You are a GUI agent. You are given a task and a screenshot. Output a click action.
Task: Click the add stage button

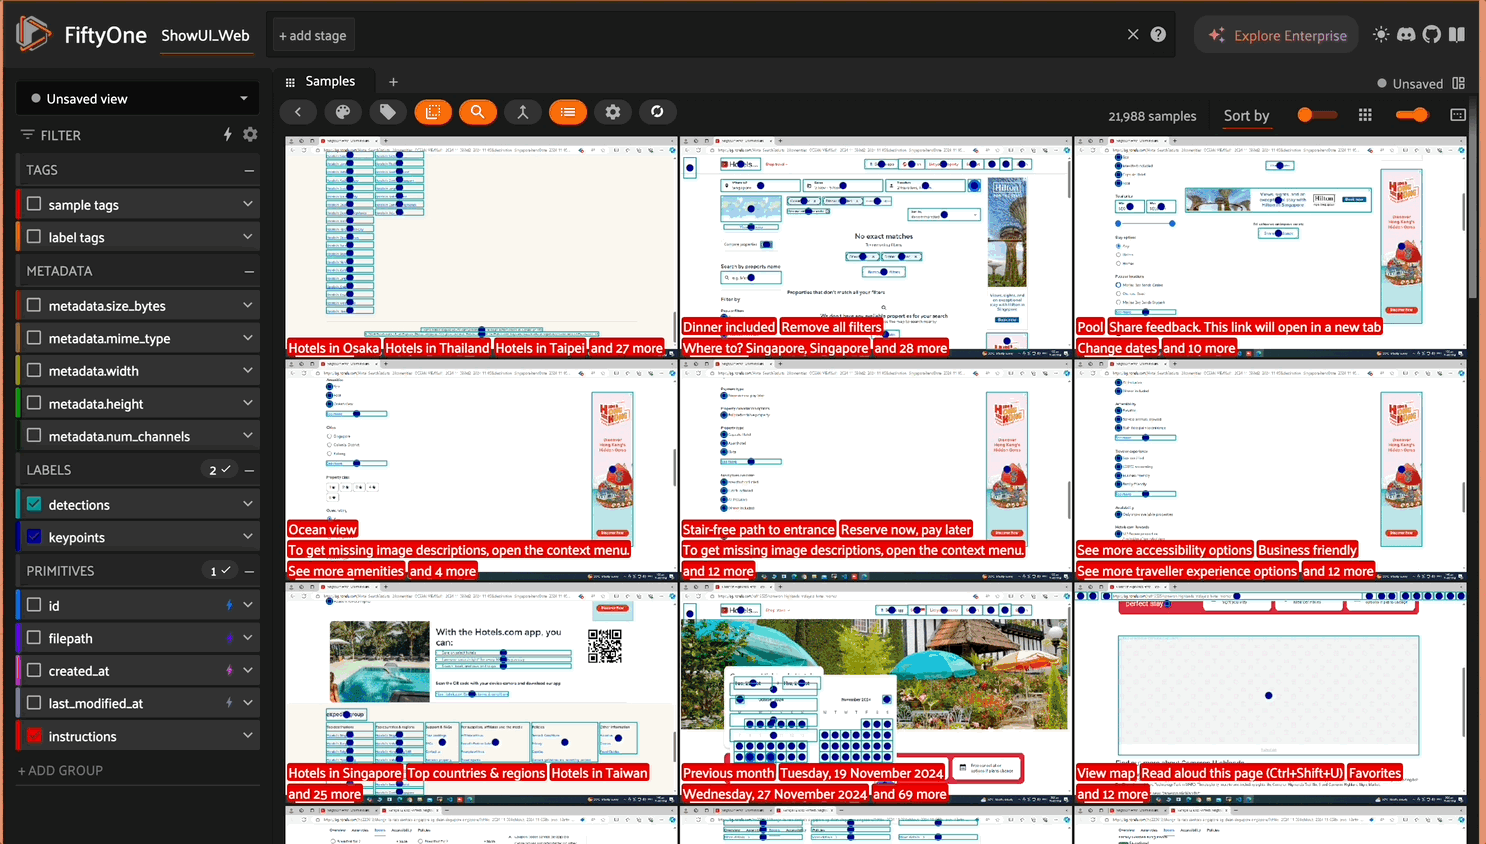pos(313,36)
